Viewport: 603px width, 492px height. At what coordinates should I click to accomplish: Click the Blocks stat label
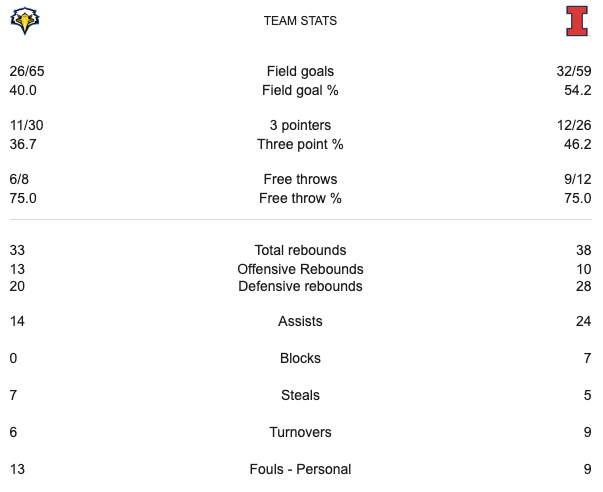(x=300, y=358)
